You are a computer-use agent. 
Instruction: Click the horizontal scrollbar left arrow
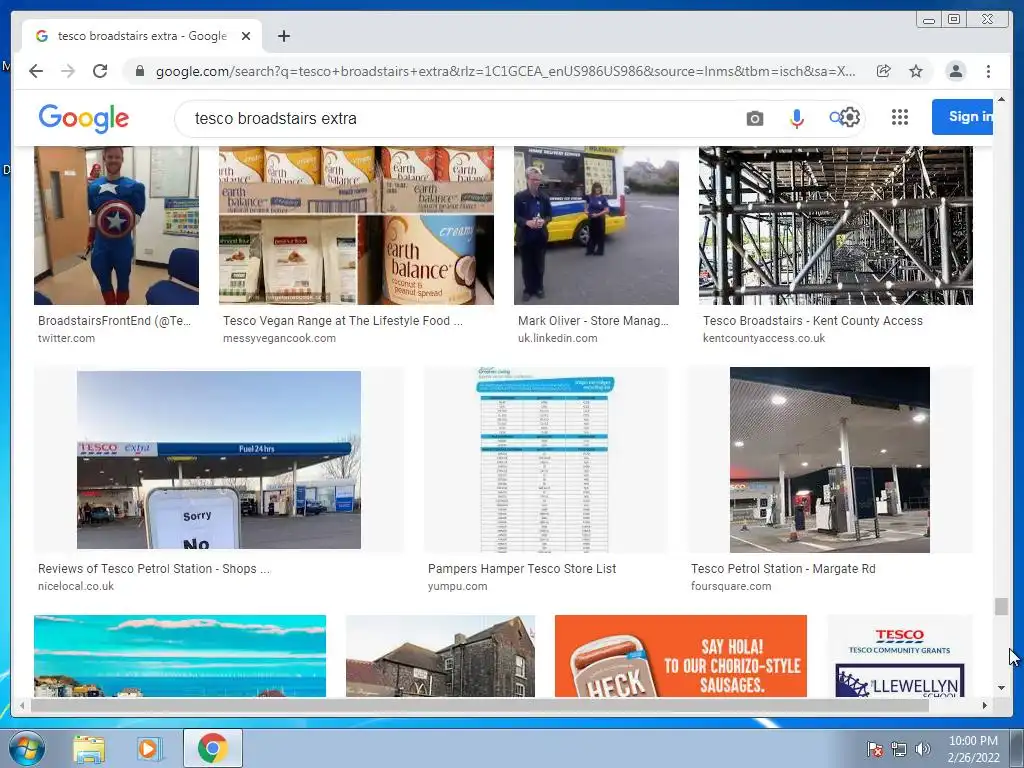click(22, 705)
